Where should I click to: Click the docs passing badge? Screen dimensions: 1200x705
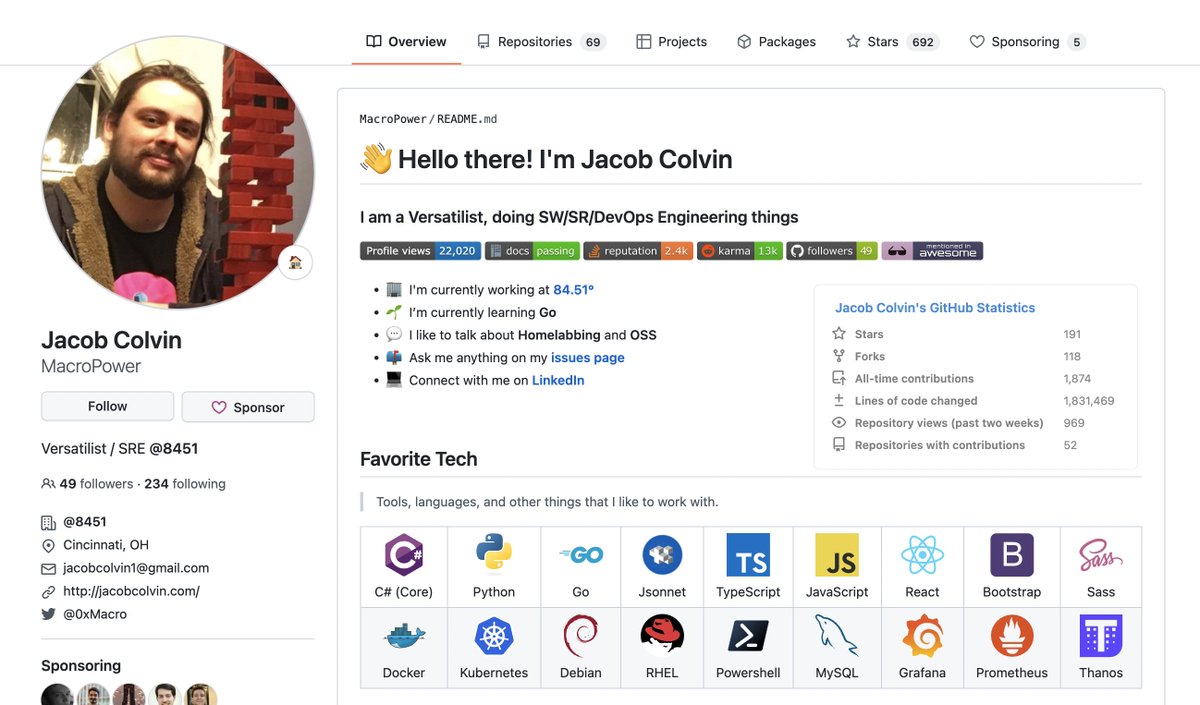coord(532,251)
